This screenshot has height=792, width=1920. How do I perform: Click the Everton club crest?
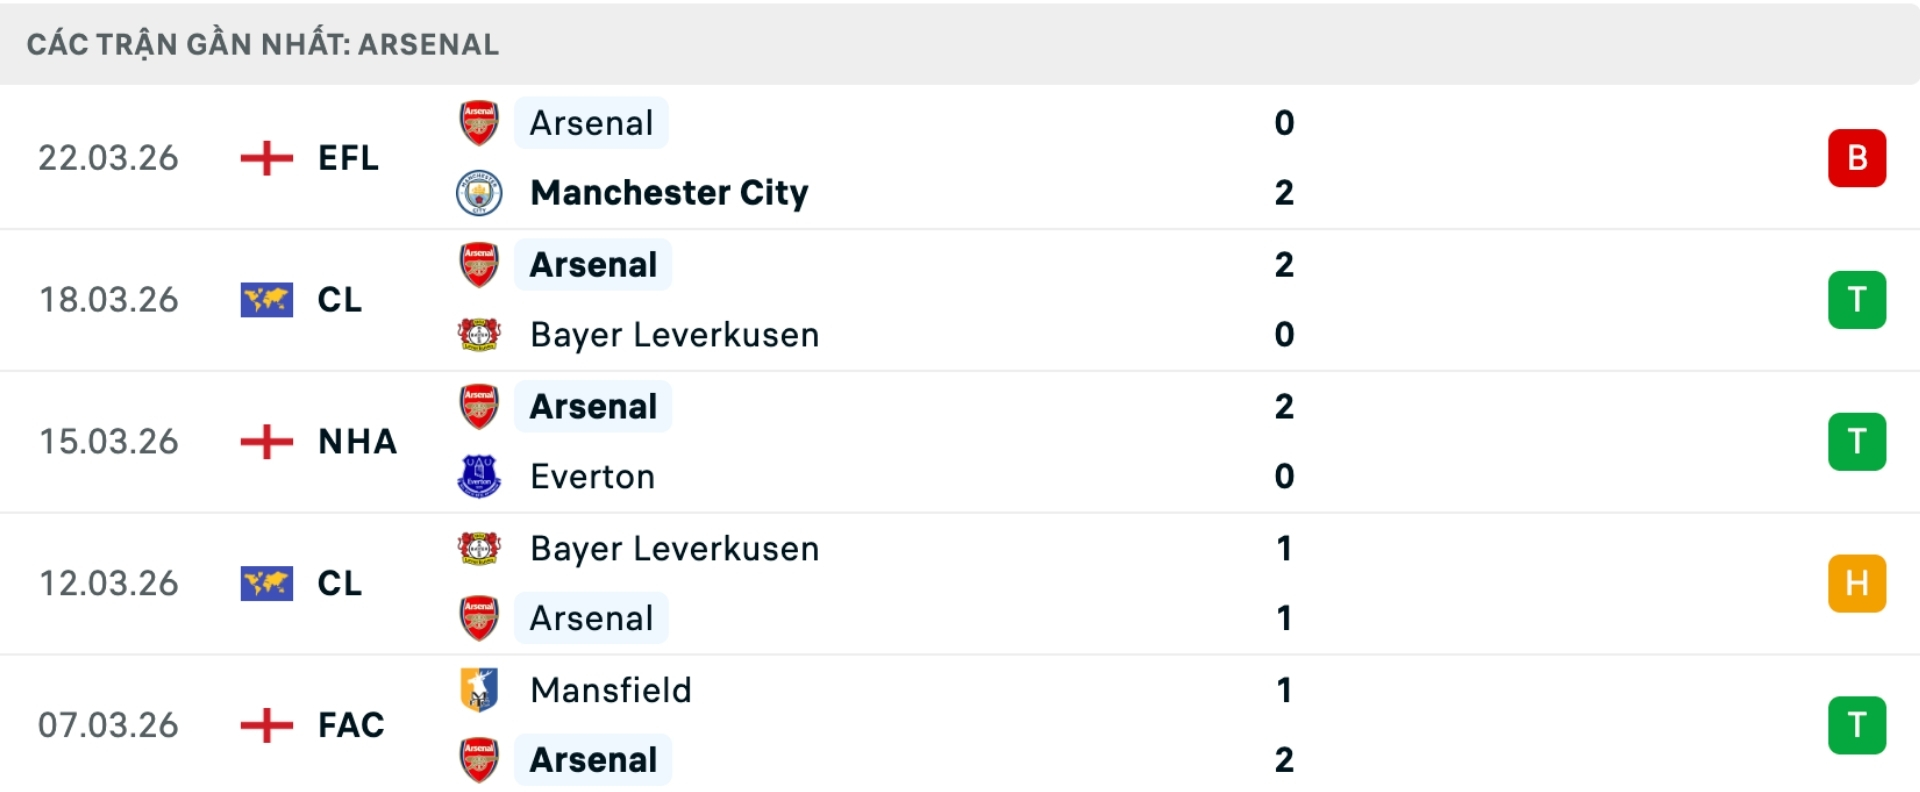click(479, 476)
